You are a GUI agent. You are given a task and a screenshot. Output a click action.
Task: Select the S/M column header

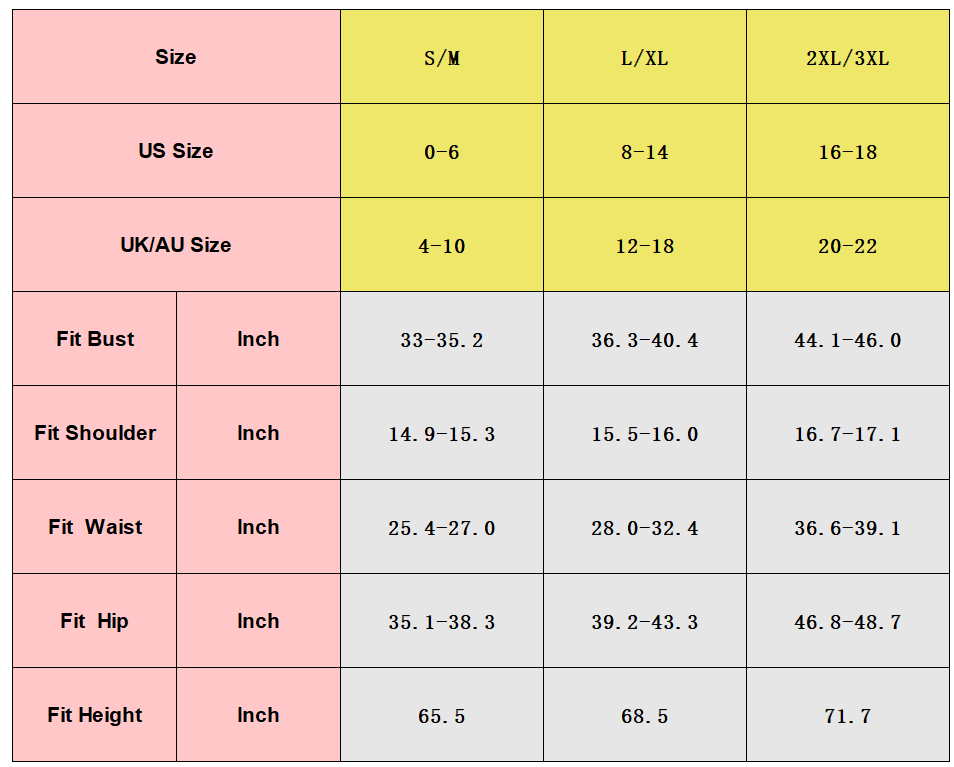click(442, 57)
